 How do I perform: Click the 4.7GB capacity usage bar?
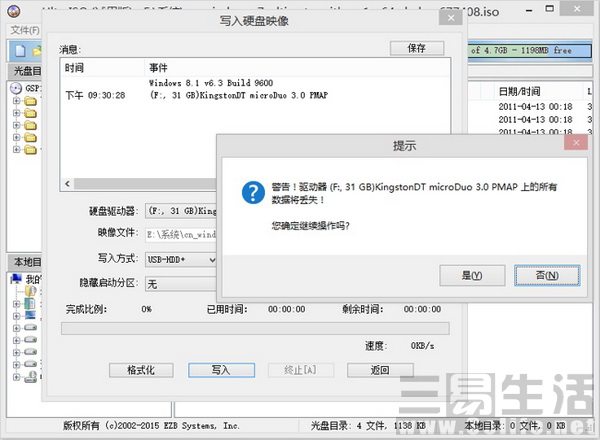530,51
